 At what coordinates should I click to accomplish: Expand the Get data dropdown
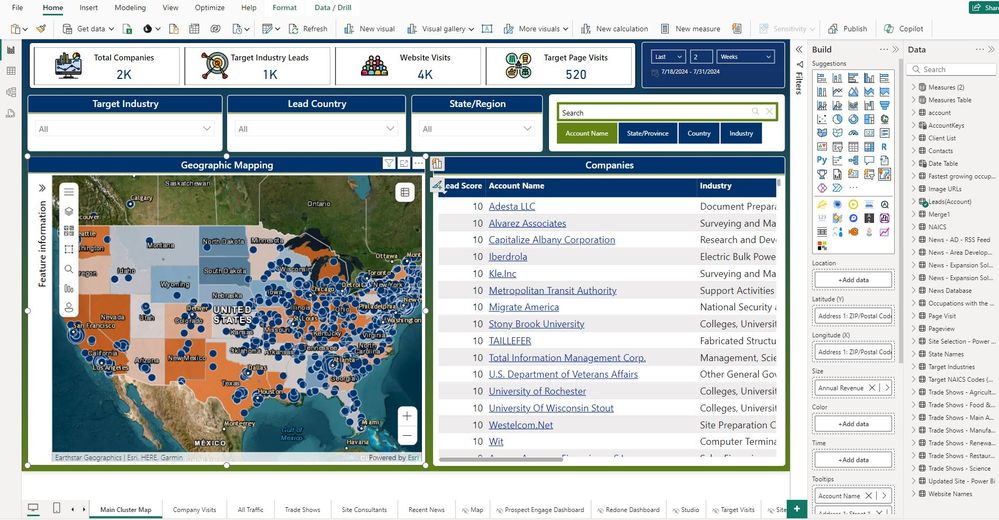coord(111,29)
